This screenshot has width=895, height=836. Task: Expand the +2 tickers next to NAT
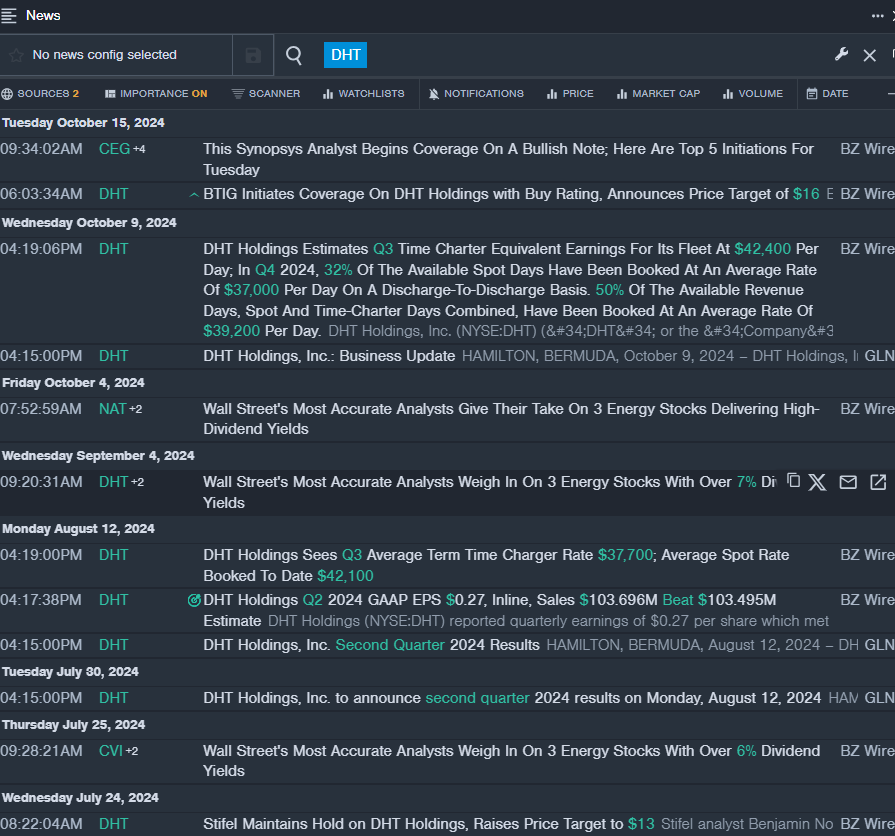point(136,409)
